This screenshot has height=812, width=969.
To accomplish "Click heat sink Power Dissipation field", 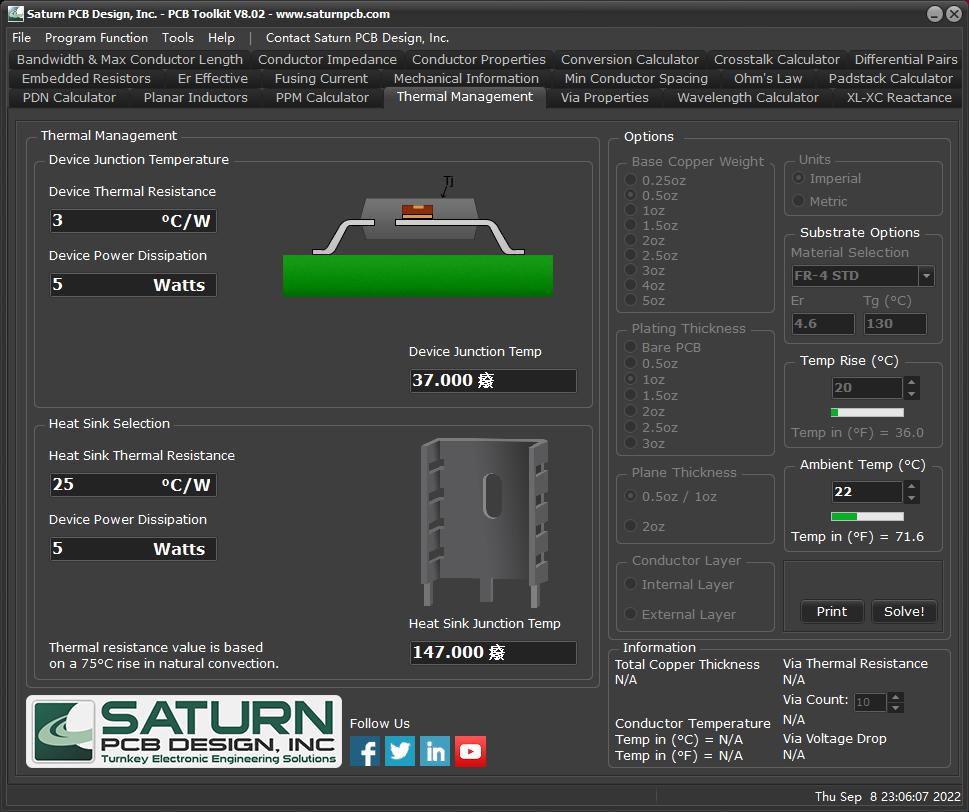I will (x=133, y=548).
